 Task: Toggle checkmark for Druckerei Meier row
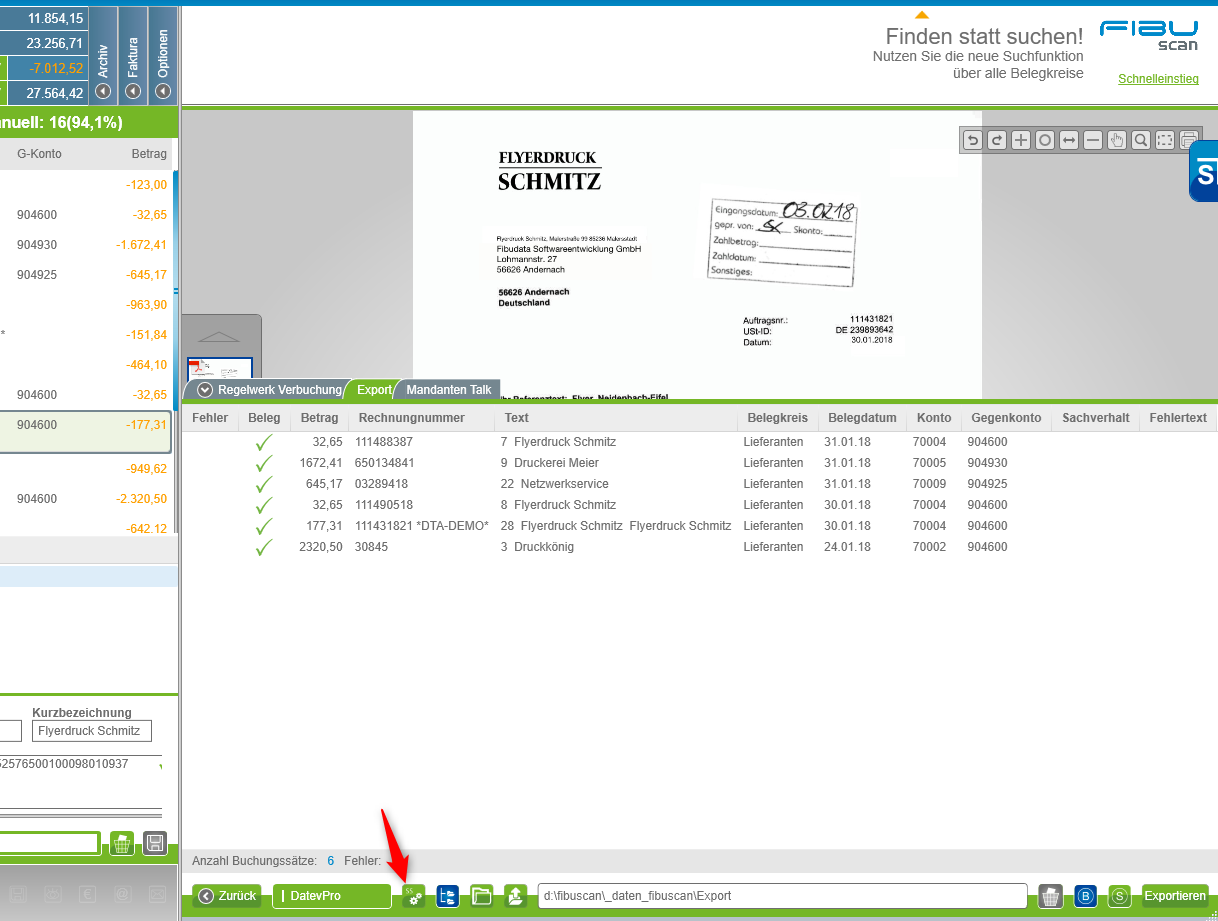[264, 463]
